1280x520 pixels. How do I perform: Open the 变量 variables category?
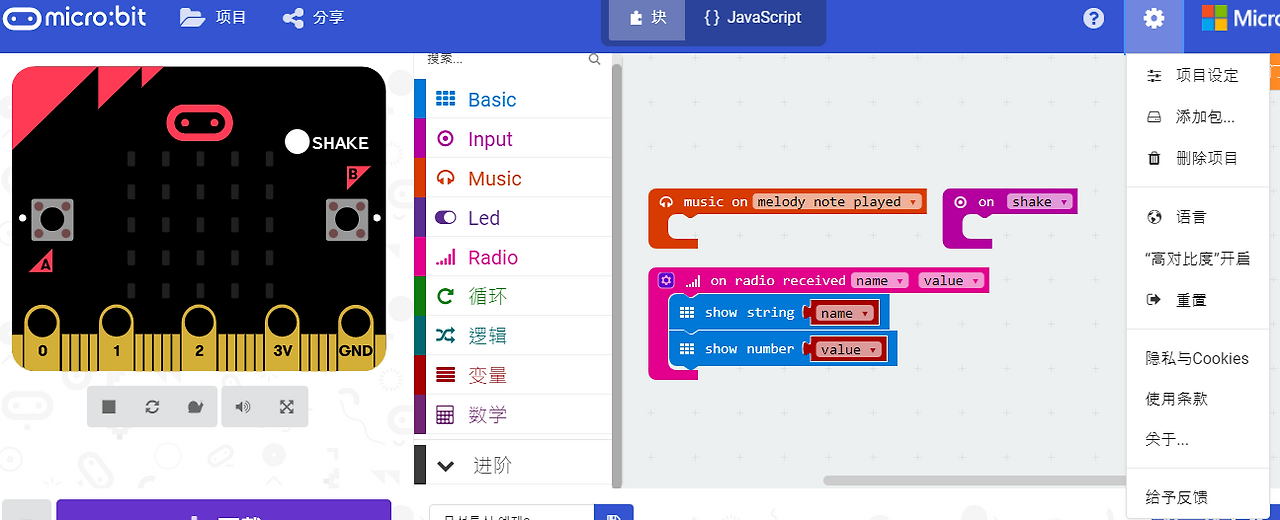(512, 376)
